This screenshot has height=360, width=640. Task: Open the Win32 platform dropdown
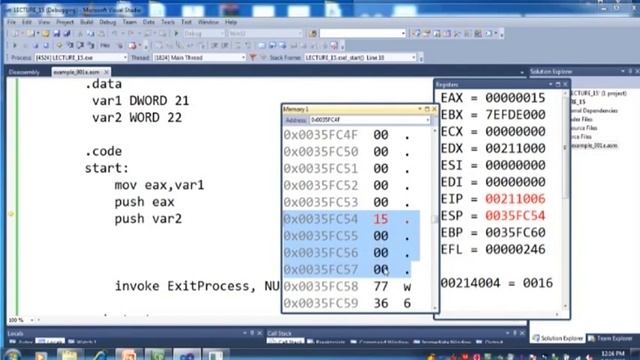[265, 34]
